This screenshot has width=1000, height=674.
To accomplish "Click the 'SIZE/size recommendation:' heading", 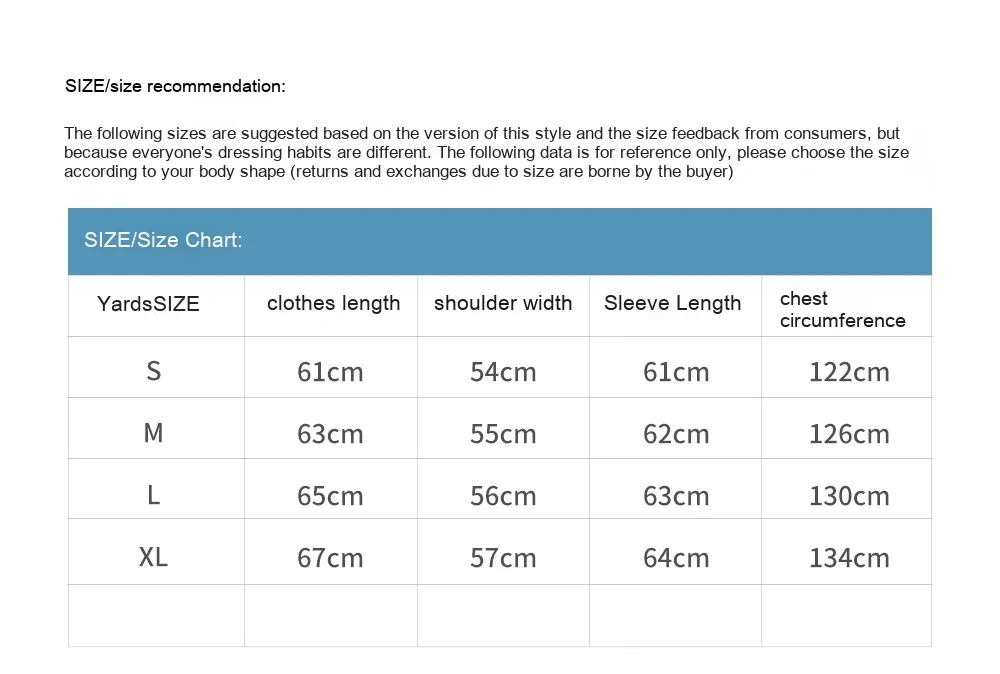I will coord(175,86).
